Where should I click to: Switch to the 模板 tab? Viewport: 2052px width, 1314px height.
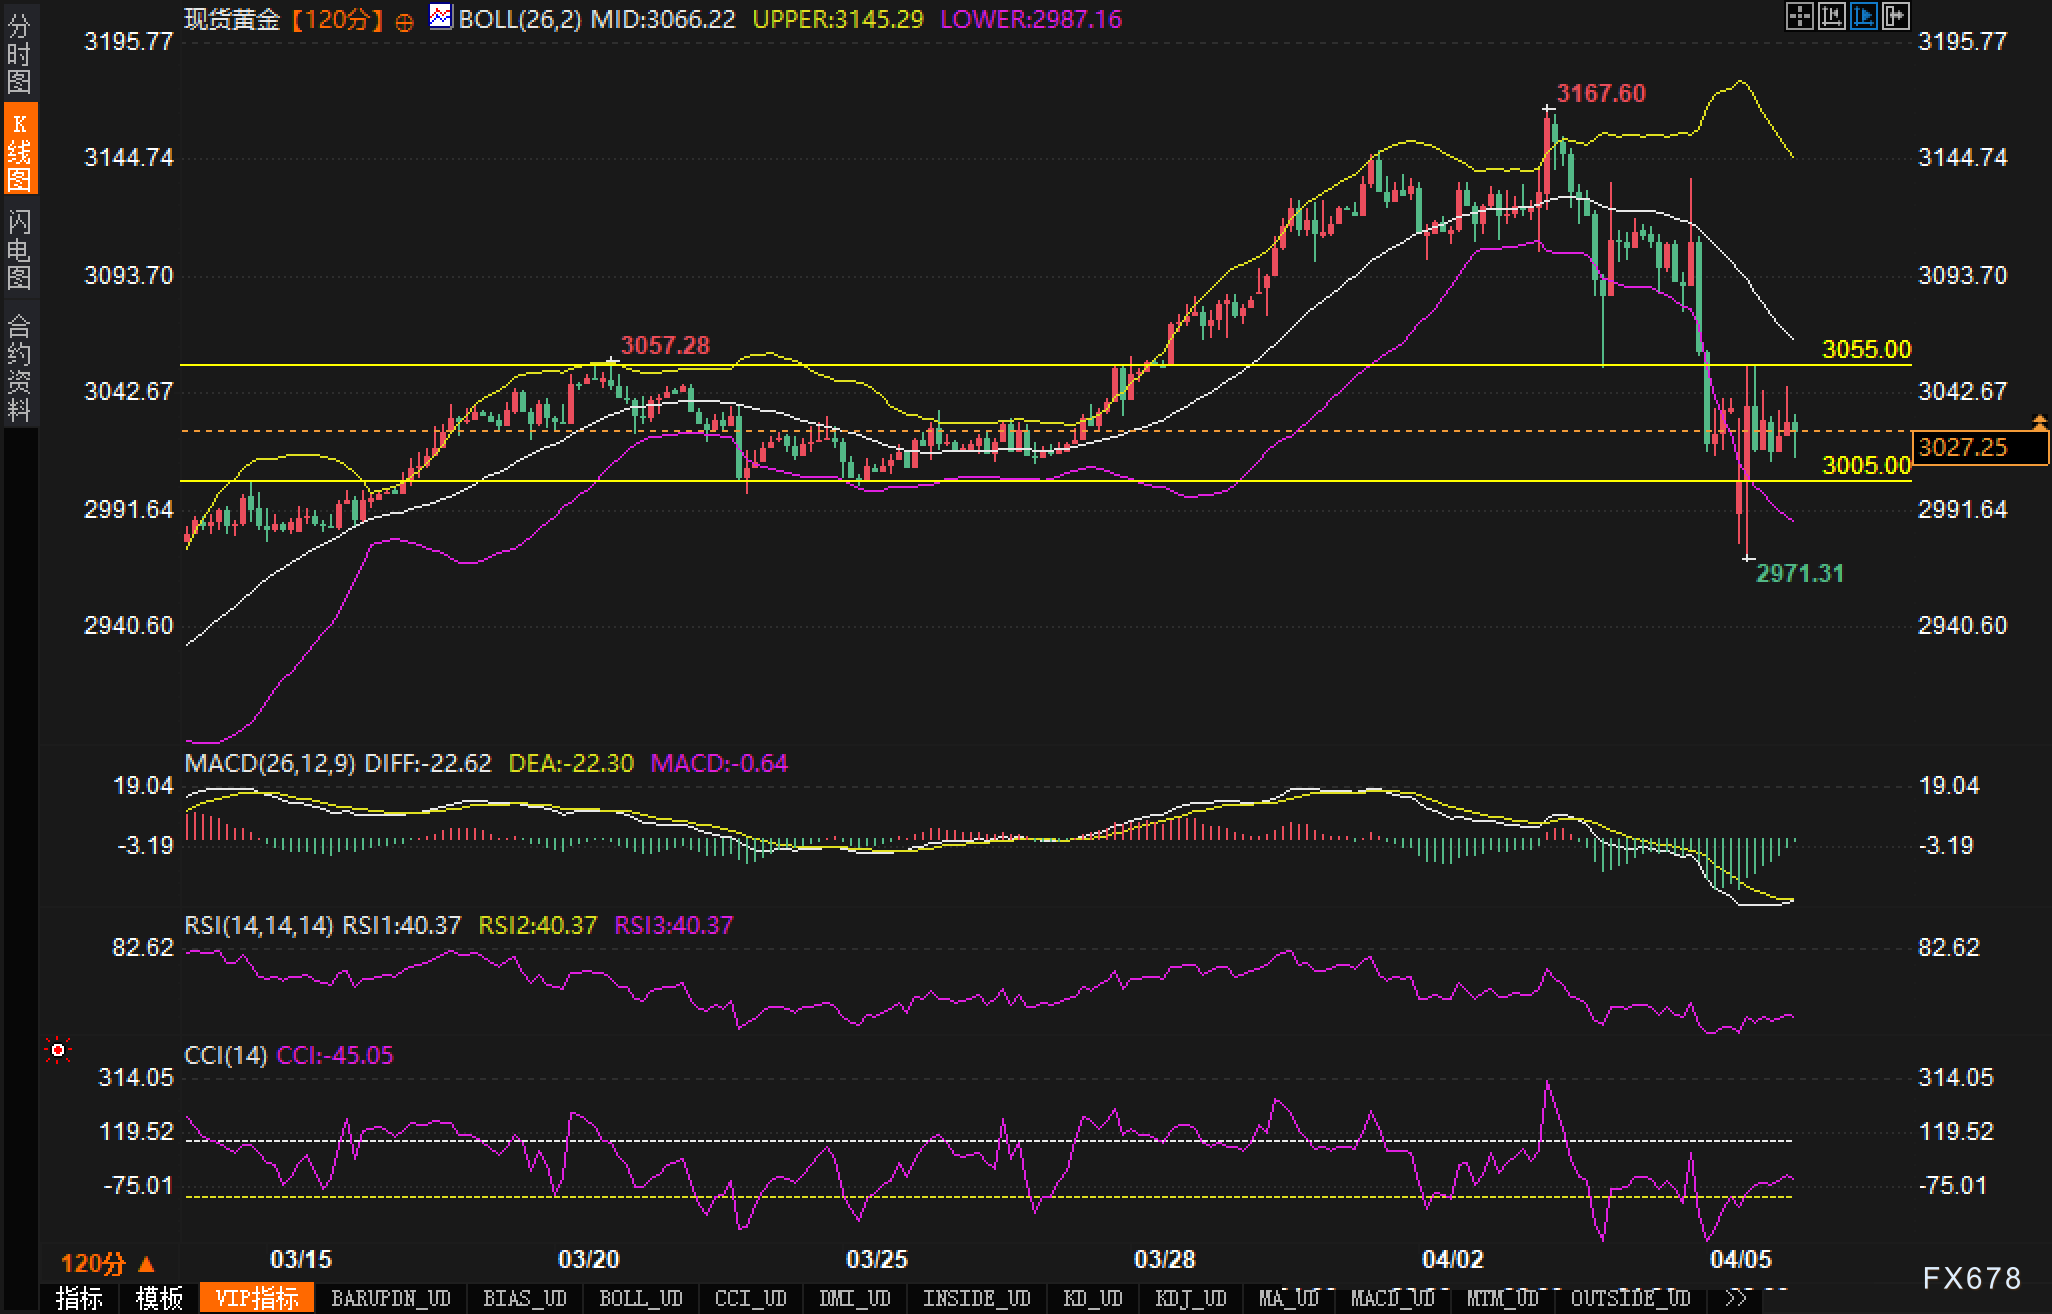click(159, 1298)
